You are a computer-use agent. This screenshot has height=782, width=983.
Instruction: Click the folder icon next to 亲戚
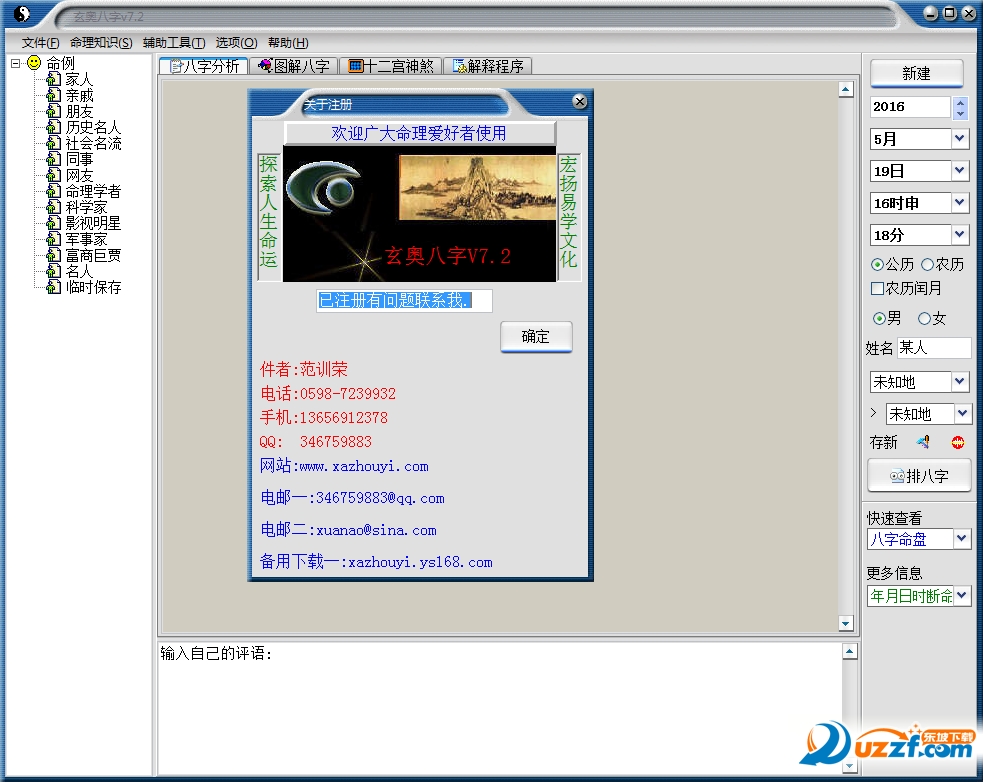pyautogui.click(x=54, y=95)
